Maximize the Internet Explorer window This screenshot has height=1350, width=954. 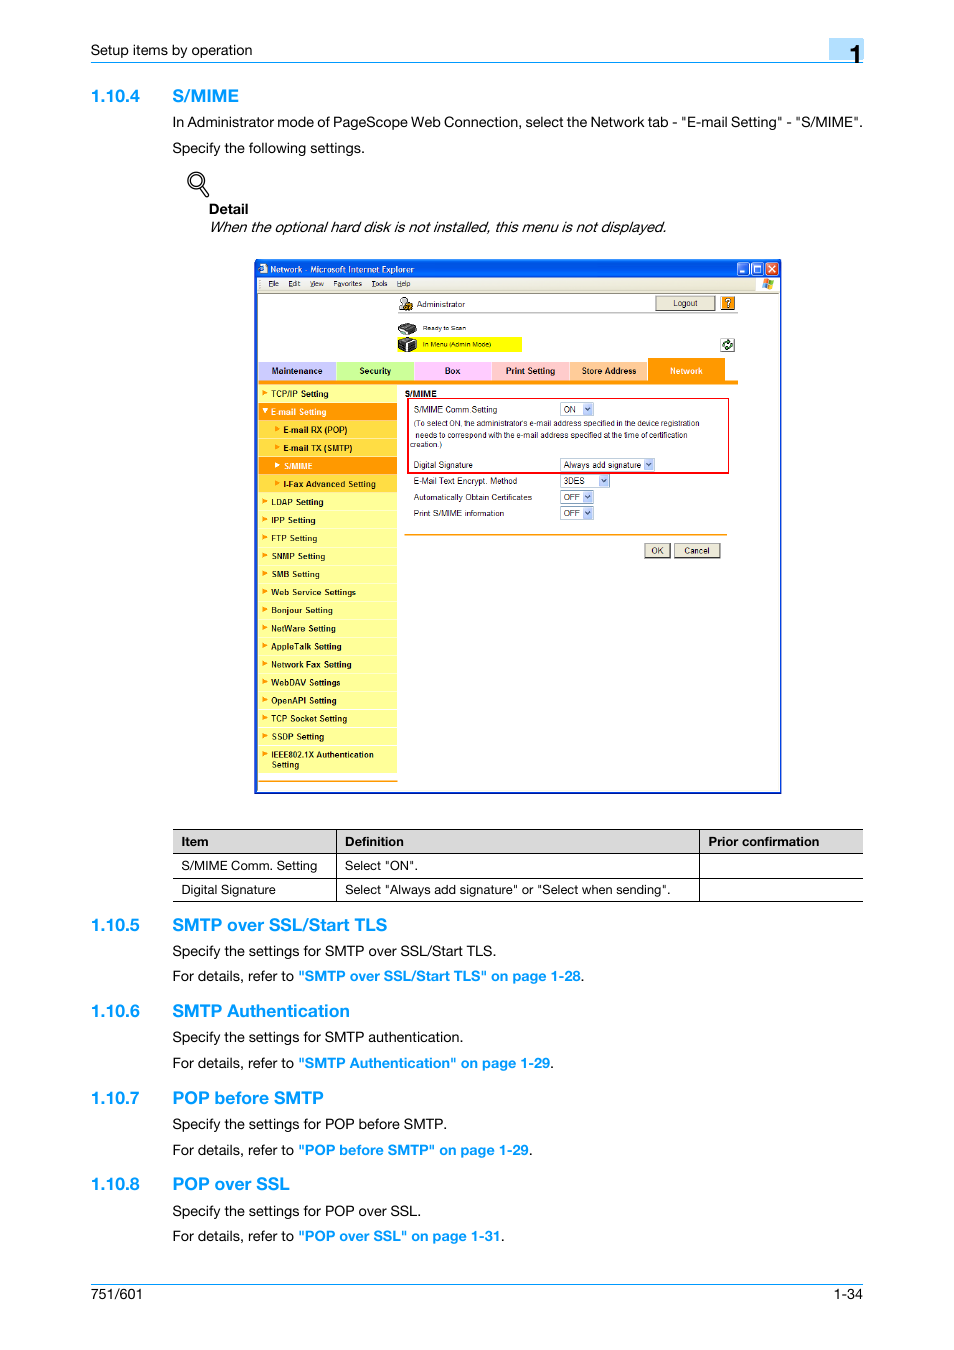(x=757, y=269)
